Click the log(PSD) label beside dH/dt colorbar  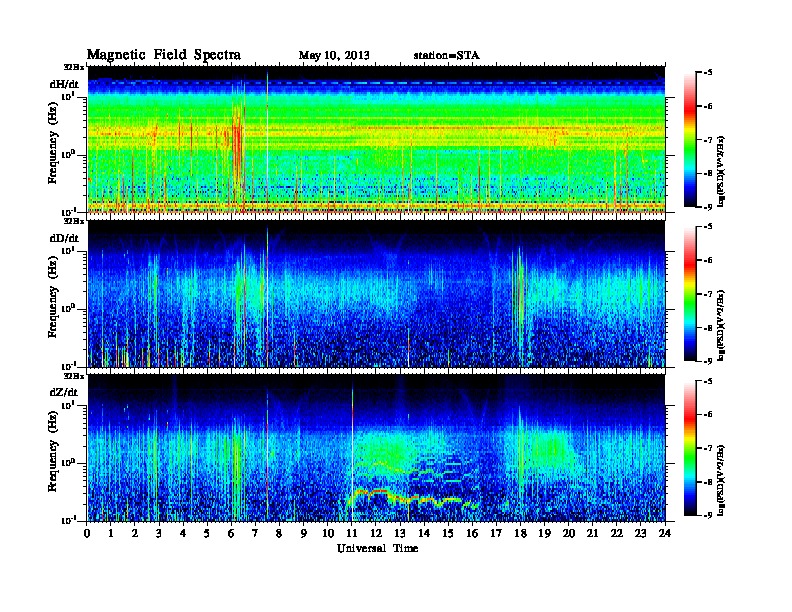click(x=723, y=171)
